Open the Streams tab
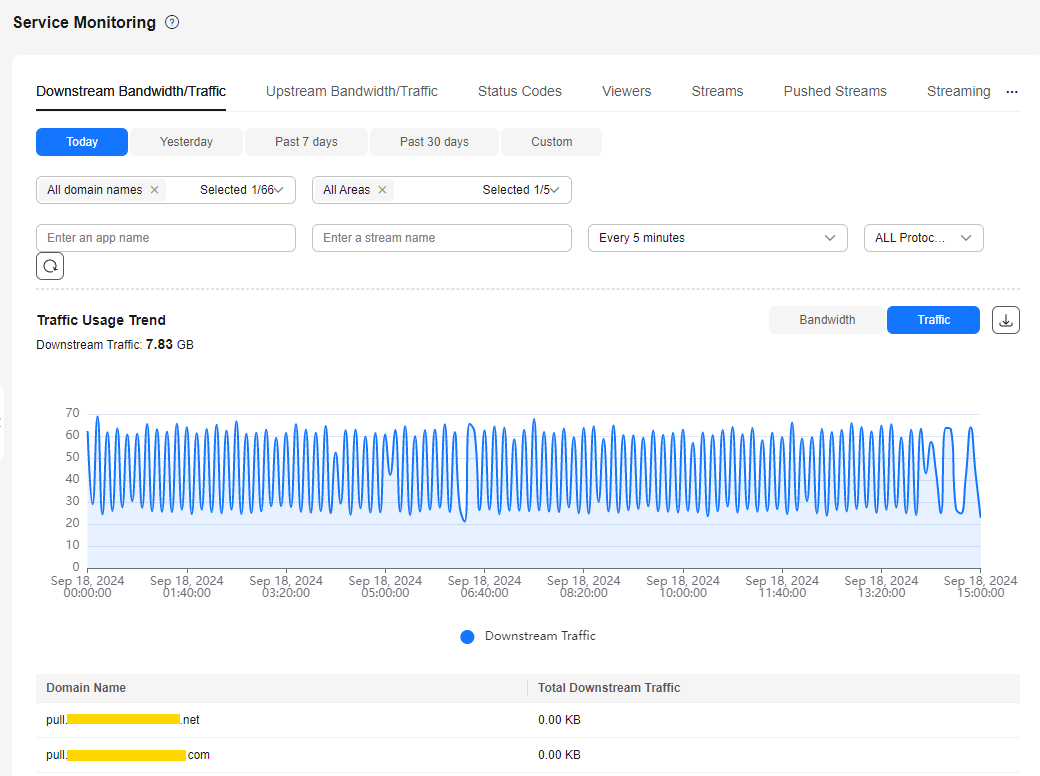The width and height of the screenshot is (1040, 776). (x=717, y=92)
